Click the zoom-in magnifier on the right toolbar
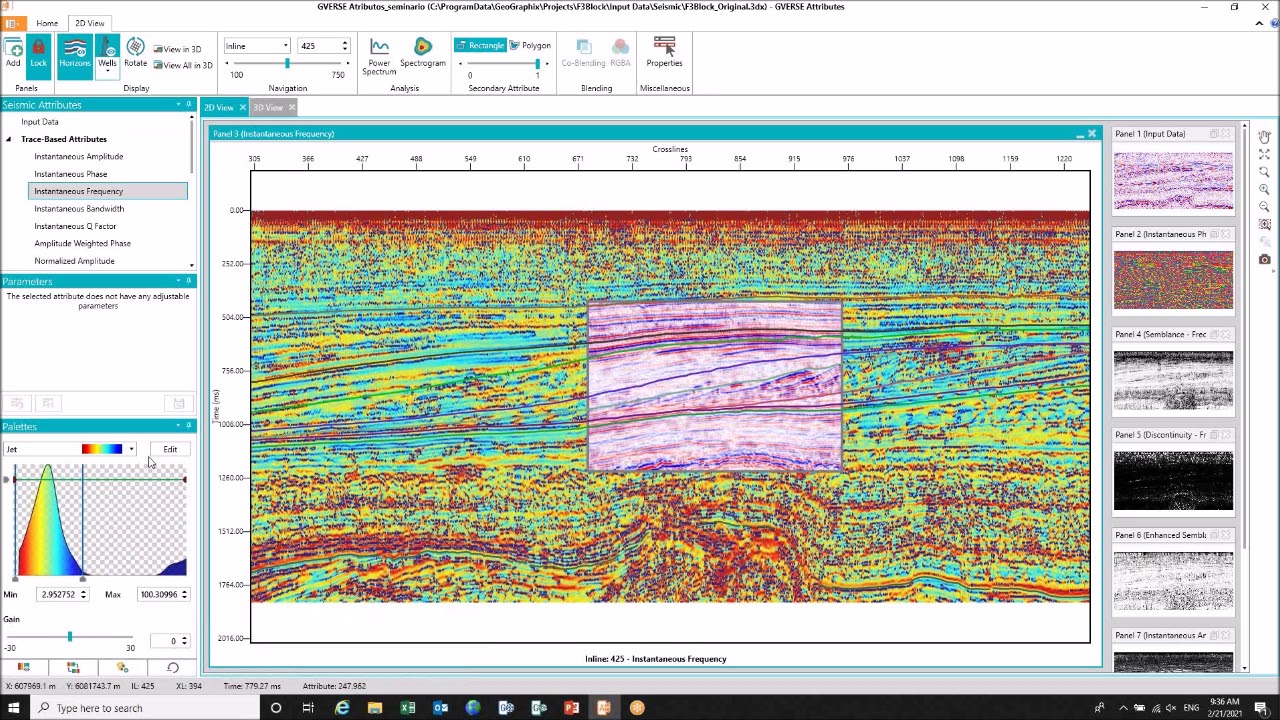 [x=1264, y=188]
